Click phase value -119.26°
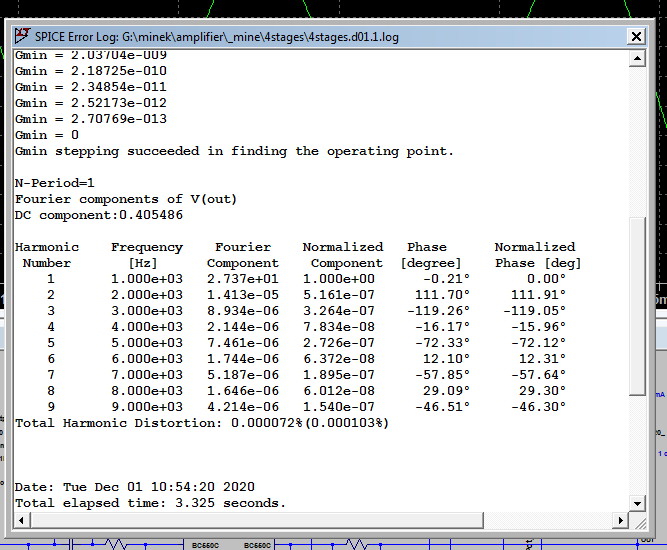Image resolution: width=667 pixels, height=550 pixels. [x=439, y=311]
